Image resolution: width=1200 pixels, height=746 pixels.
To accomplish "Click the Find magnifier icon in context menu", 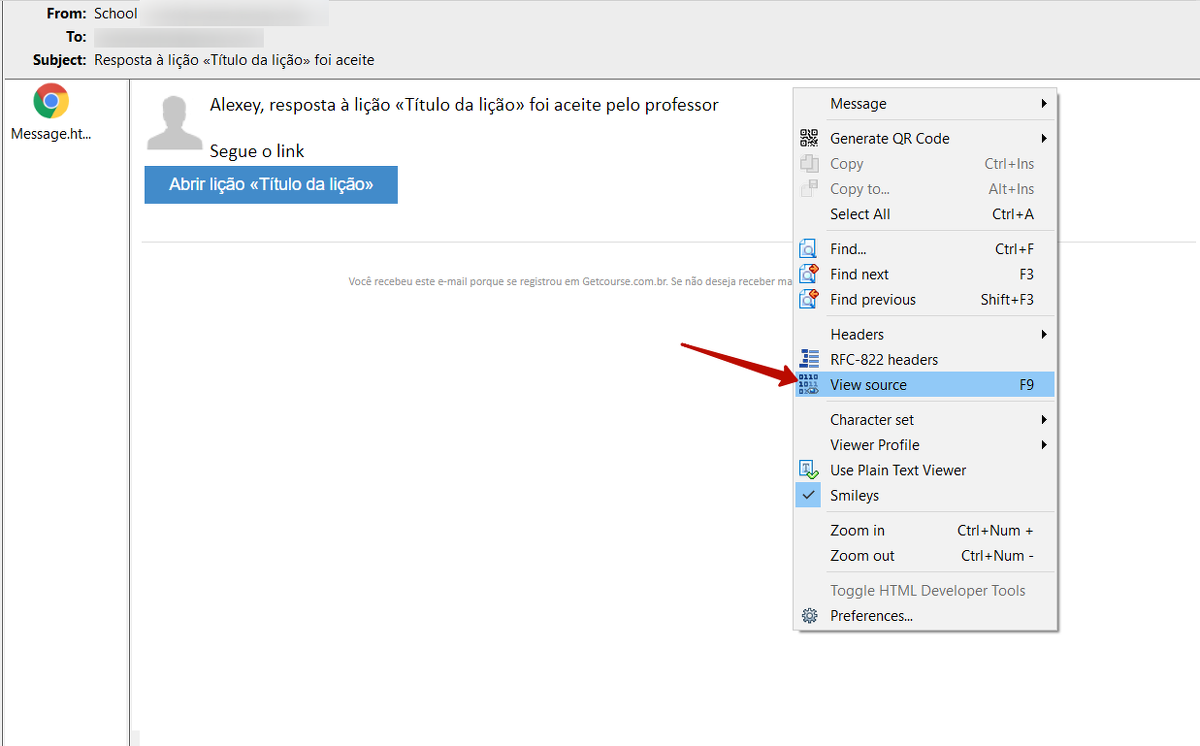I will (809, 249).
